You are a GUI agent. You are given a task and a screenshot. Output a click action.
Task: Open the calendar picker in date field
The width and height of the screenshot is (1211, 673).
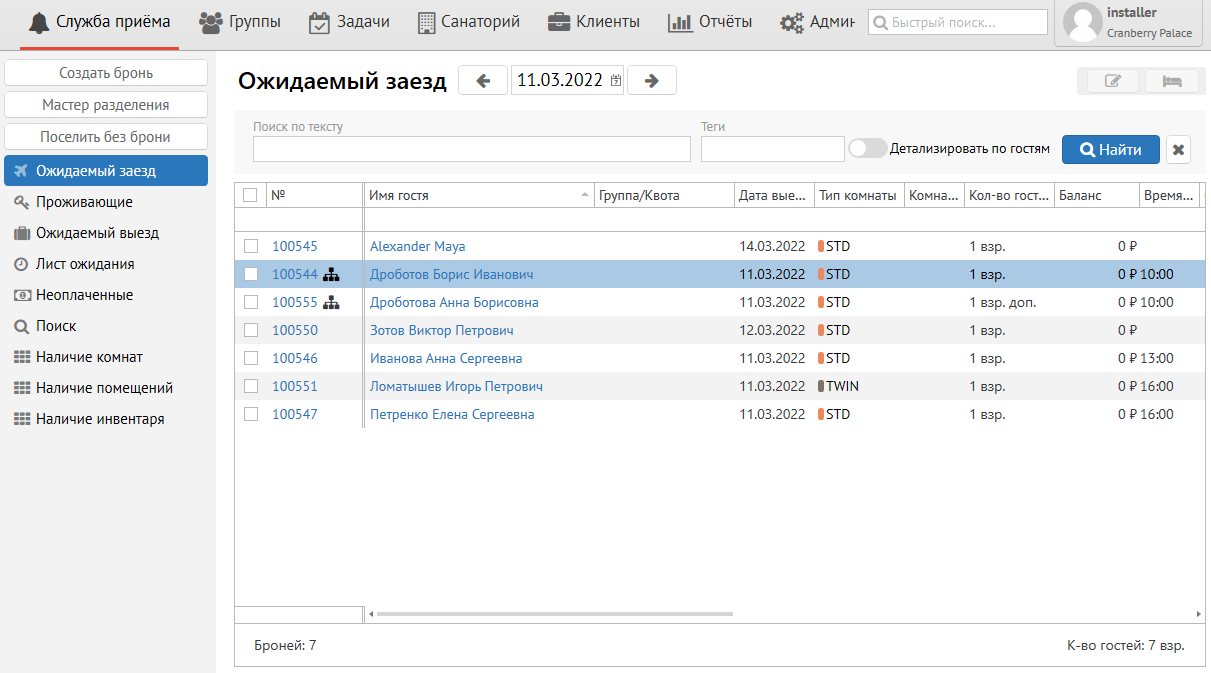(616, 81)
